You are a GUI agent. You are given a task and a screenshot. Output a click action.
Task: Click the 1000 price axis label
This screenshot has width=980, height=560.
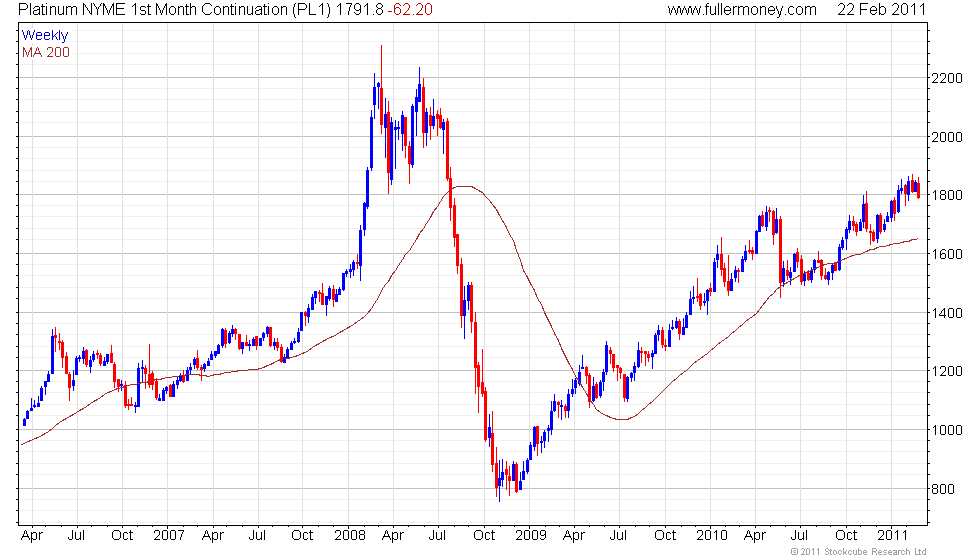click(946, 430)
